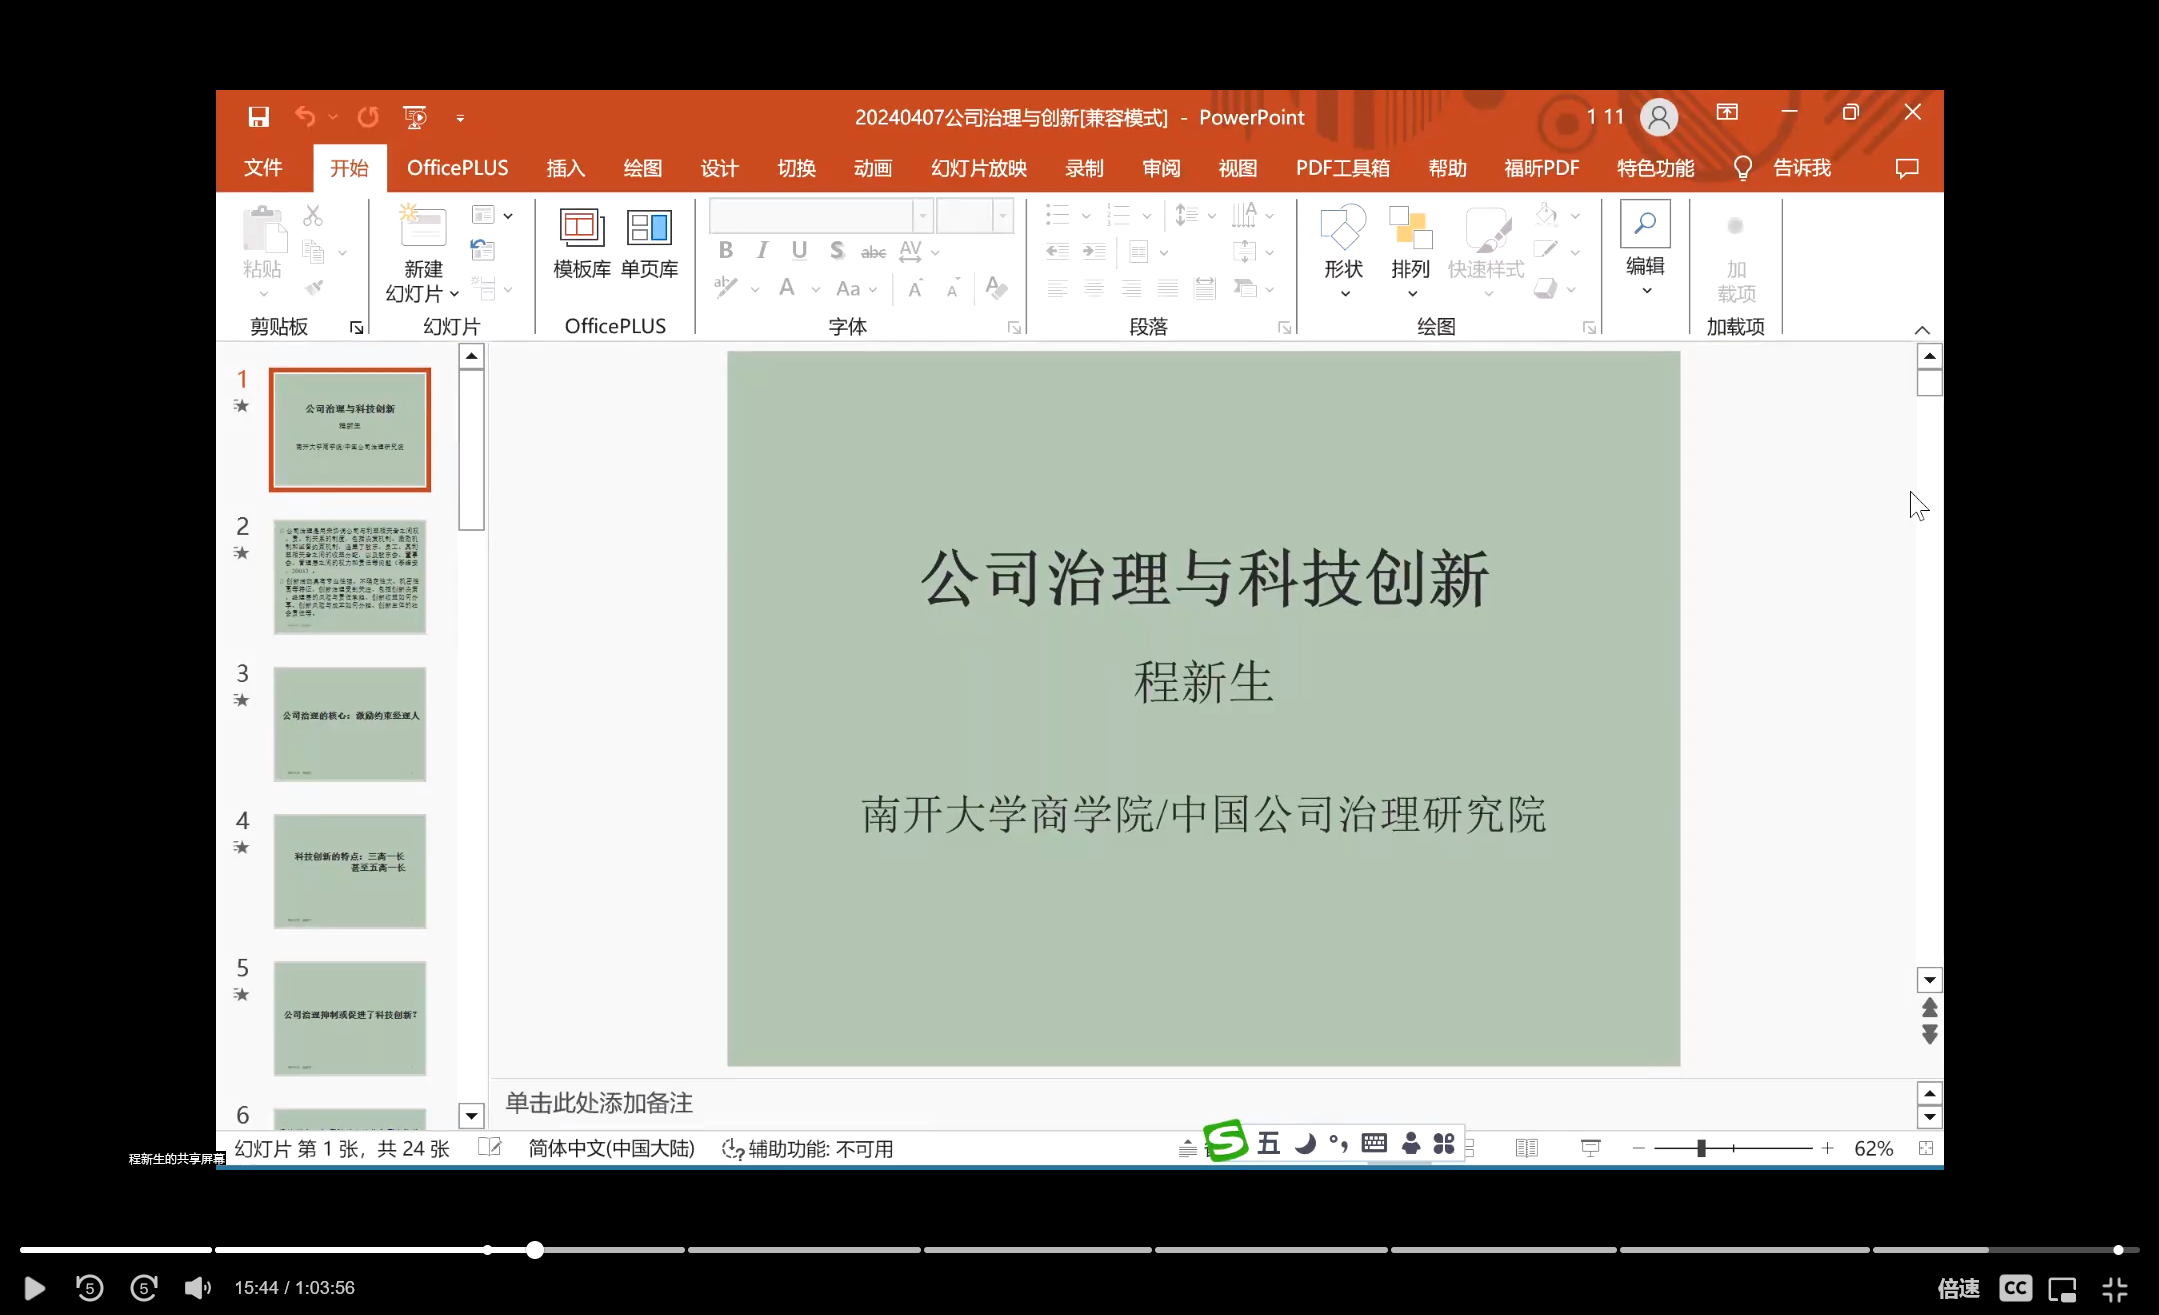Open the 模板库 template library

tap(581, 243)
